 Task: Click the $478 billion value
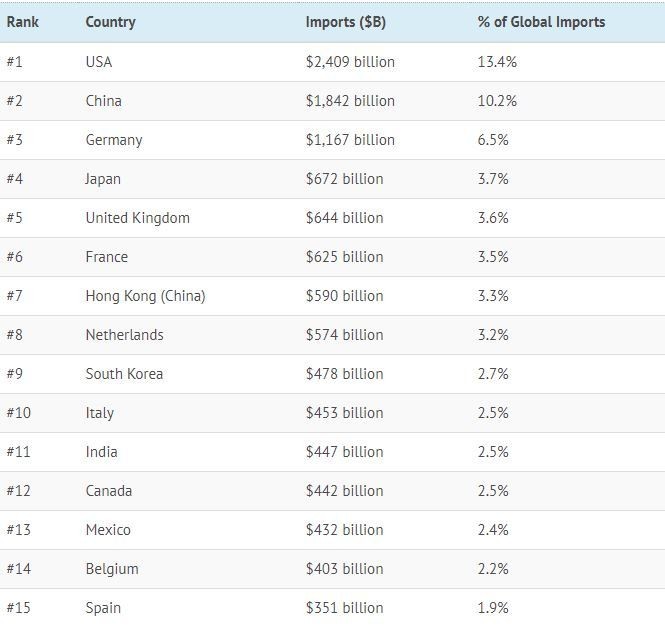tap(344, 374)
